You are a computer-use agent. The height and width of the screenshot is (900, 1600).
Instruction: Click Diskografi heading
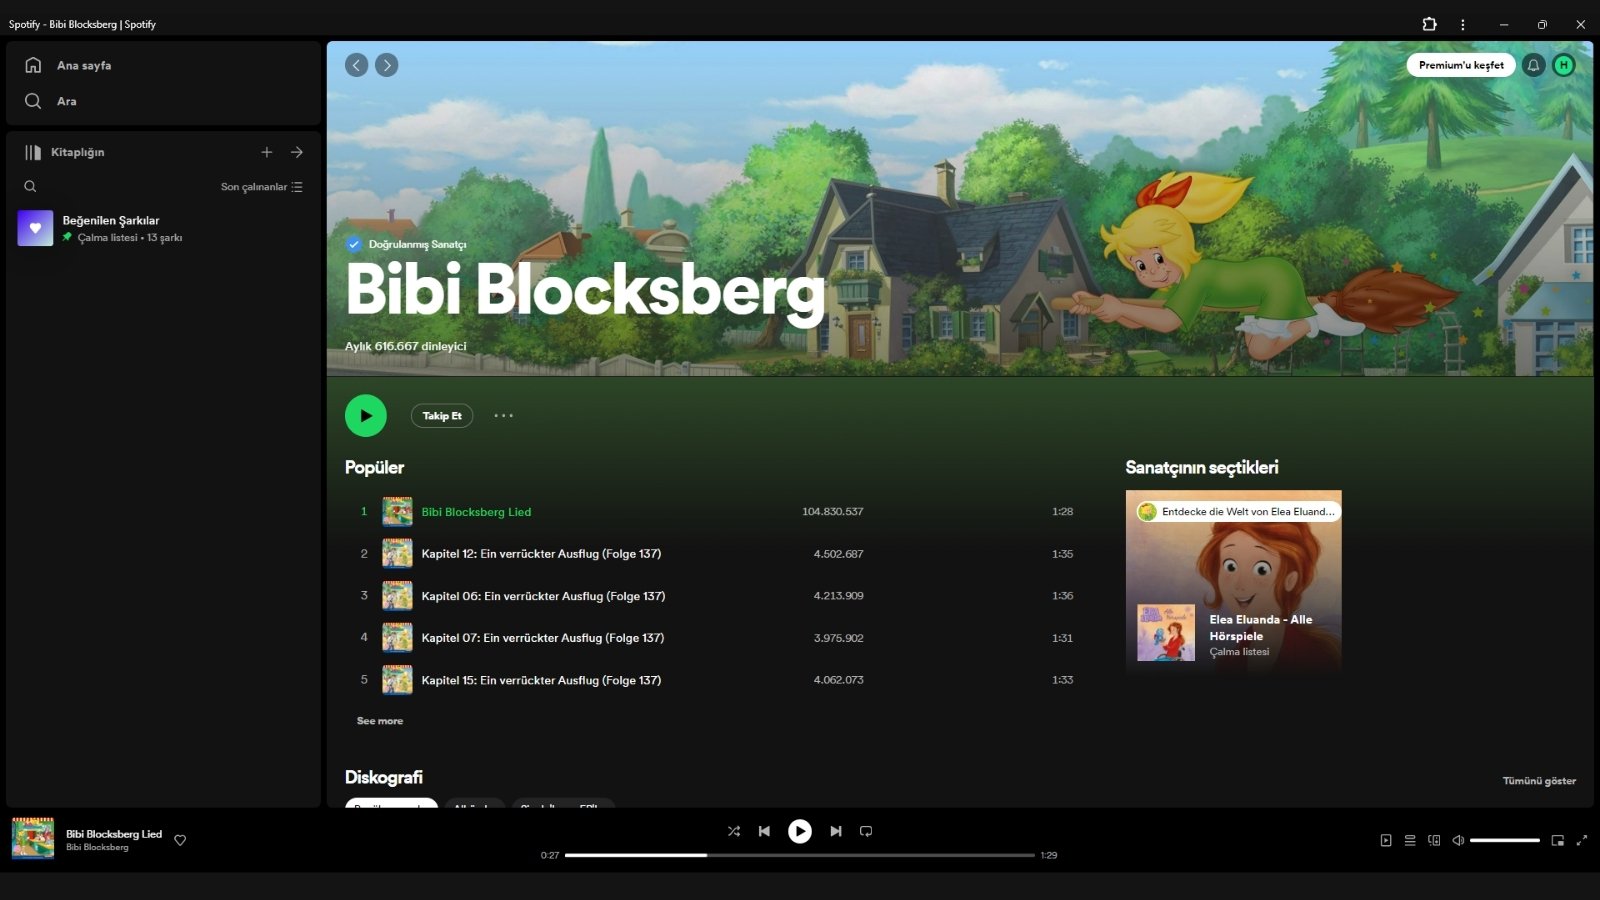(384, 777)
